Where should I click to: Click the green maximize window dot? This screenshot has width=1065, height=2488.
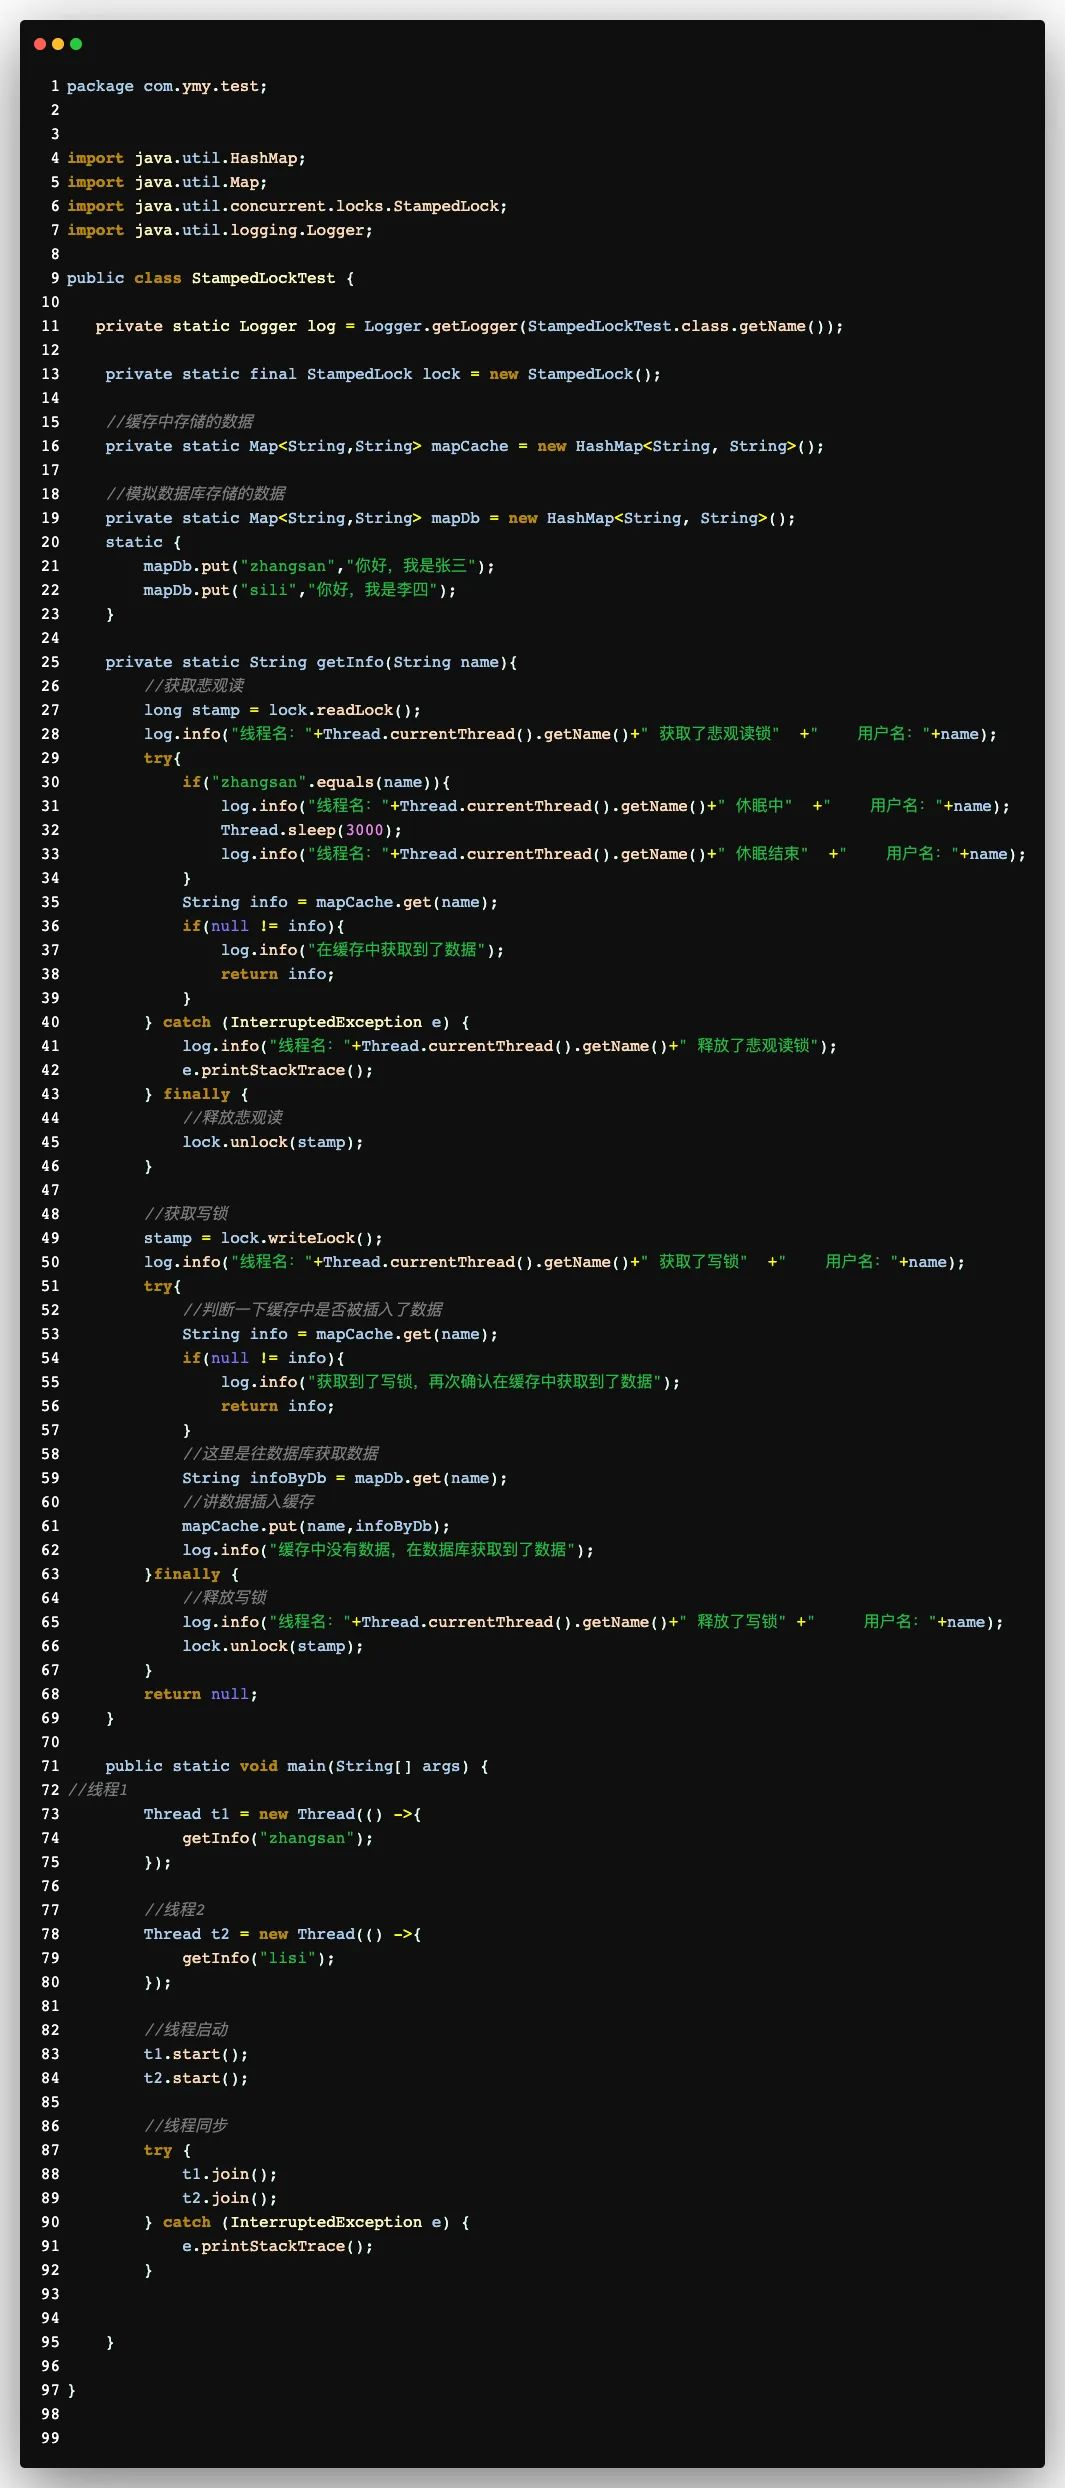pyautogui.click(x=76, y=44)
